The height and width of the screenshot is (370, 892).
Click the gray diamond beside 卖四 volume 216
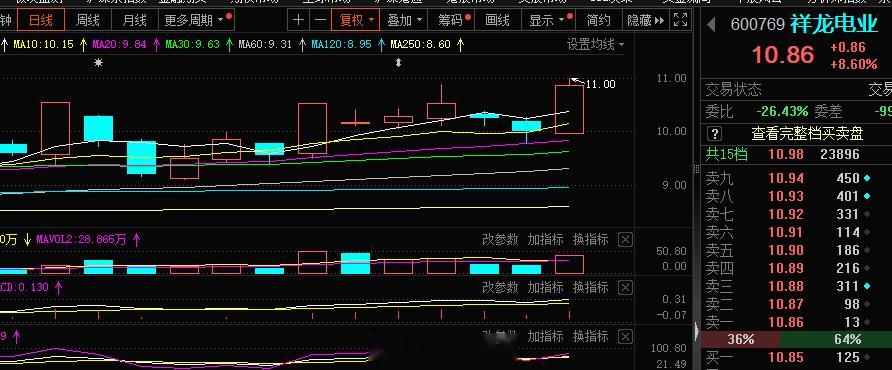click(867, 268)
